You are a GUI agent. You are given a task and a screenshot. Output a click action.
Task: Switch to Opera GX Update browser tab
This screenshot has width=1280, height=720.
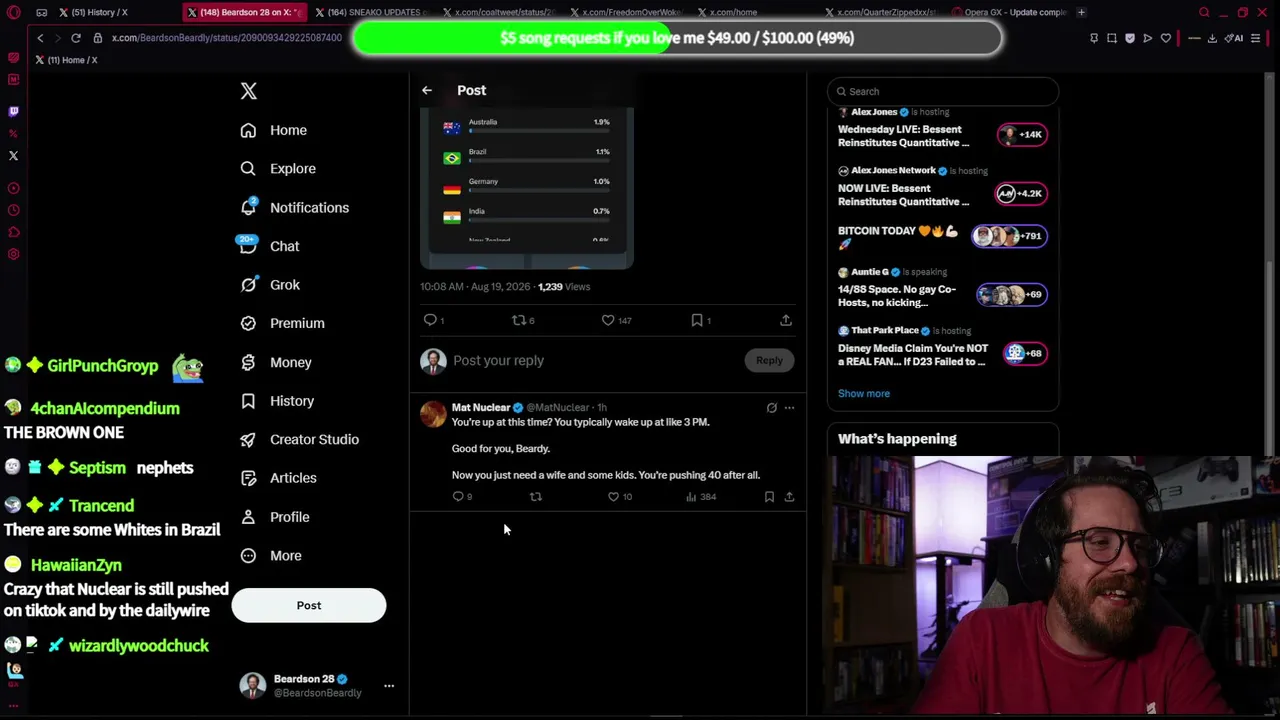(x=1008, y=12)
